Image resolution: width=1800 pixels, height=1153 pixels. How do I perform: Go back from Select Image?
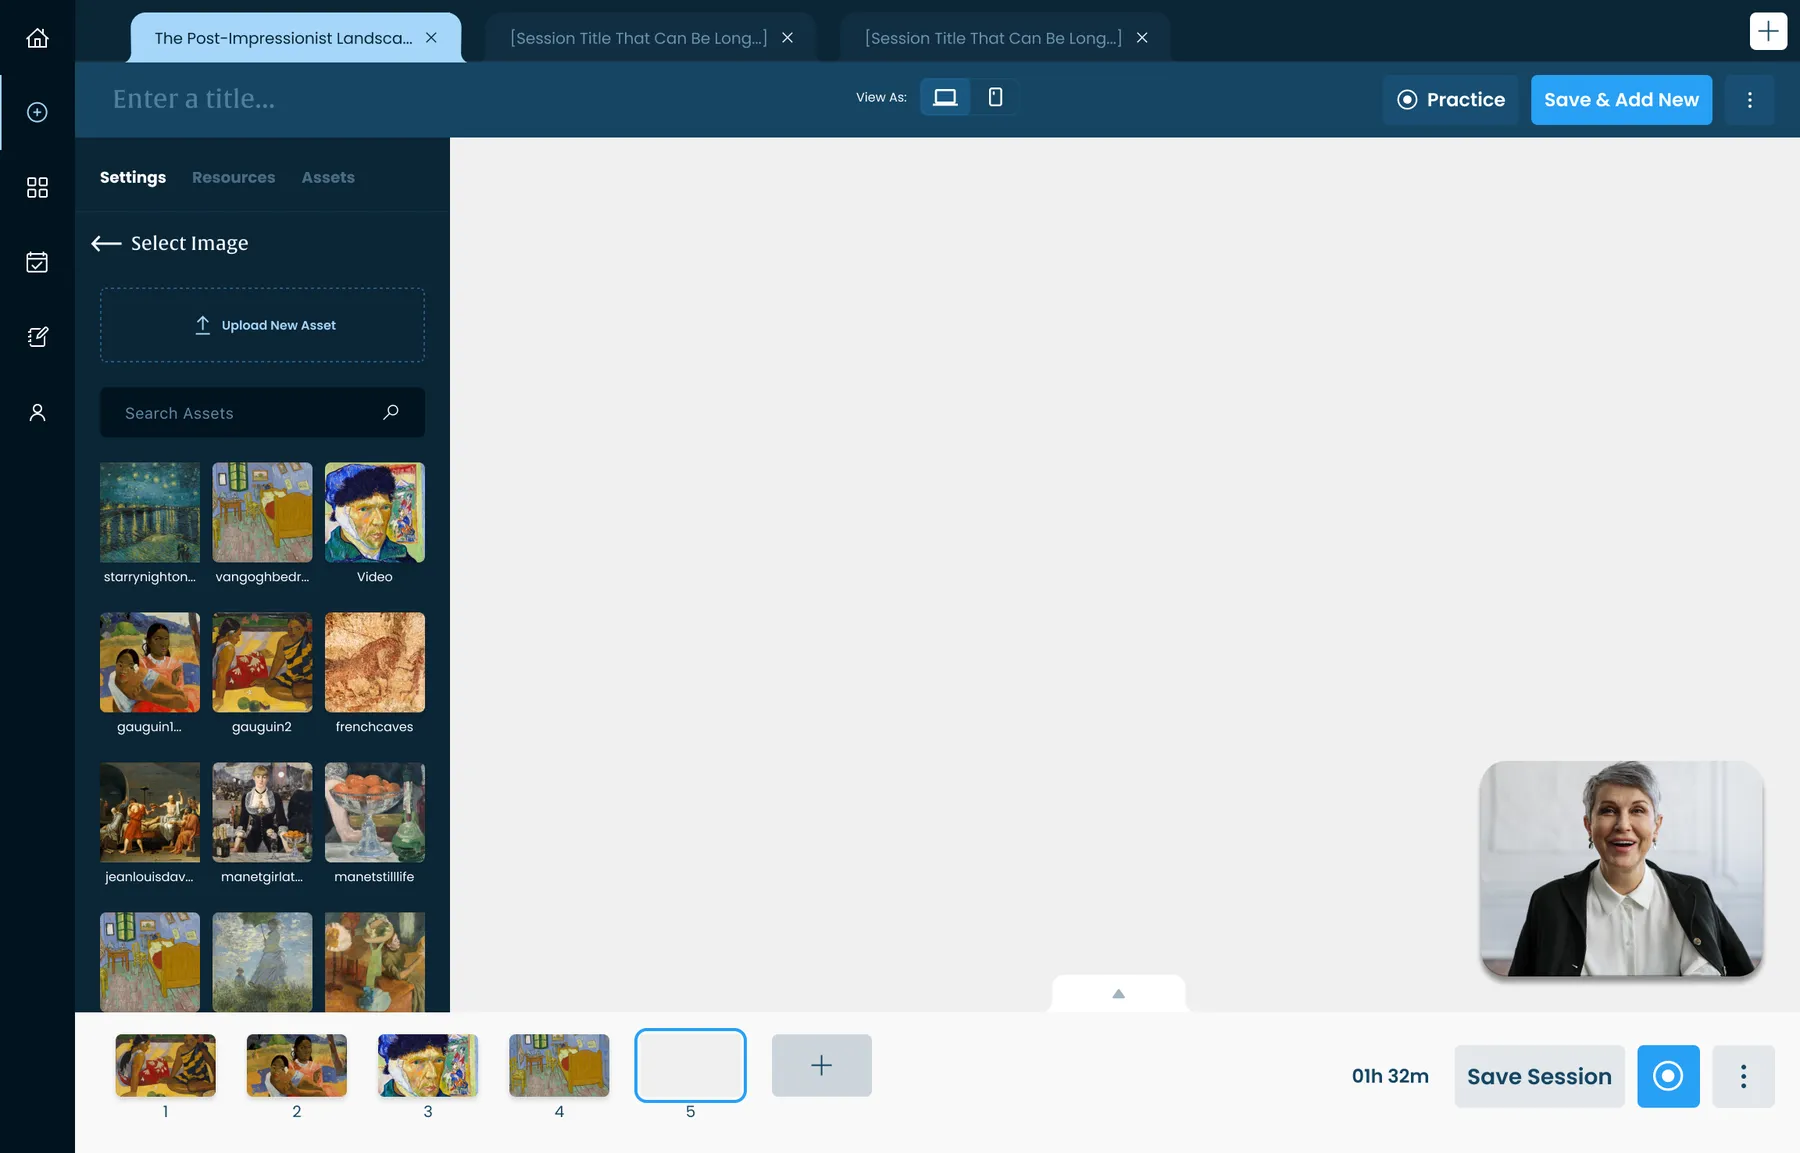point(106,243)
